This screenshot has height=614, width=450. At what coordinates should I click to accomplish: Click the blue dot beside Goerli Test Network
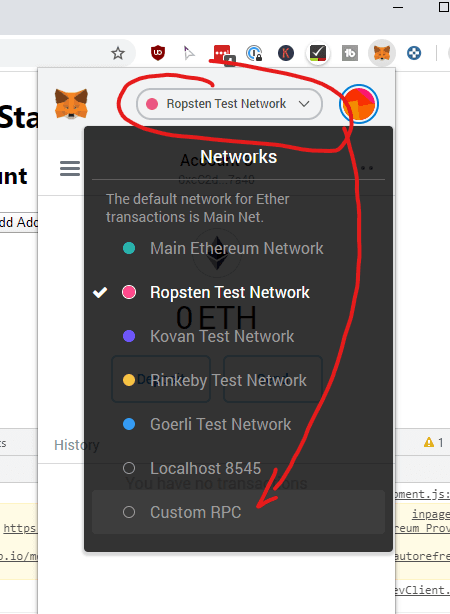pyautogui.click(x=129, y=424)
